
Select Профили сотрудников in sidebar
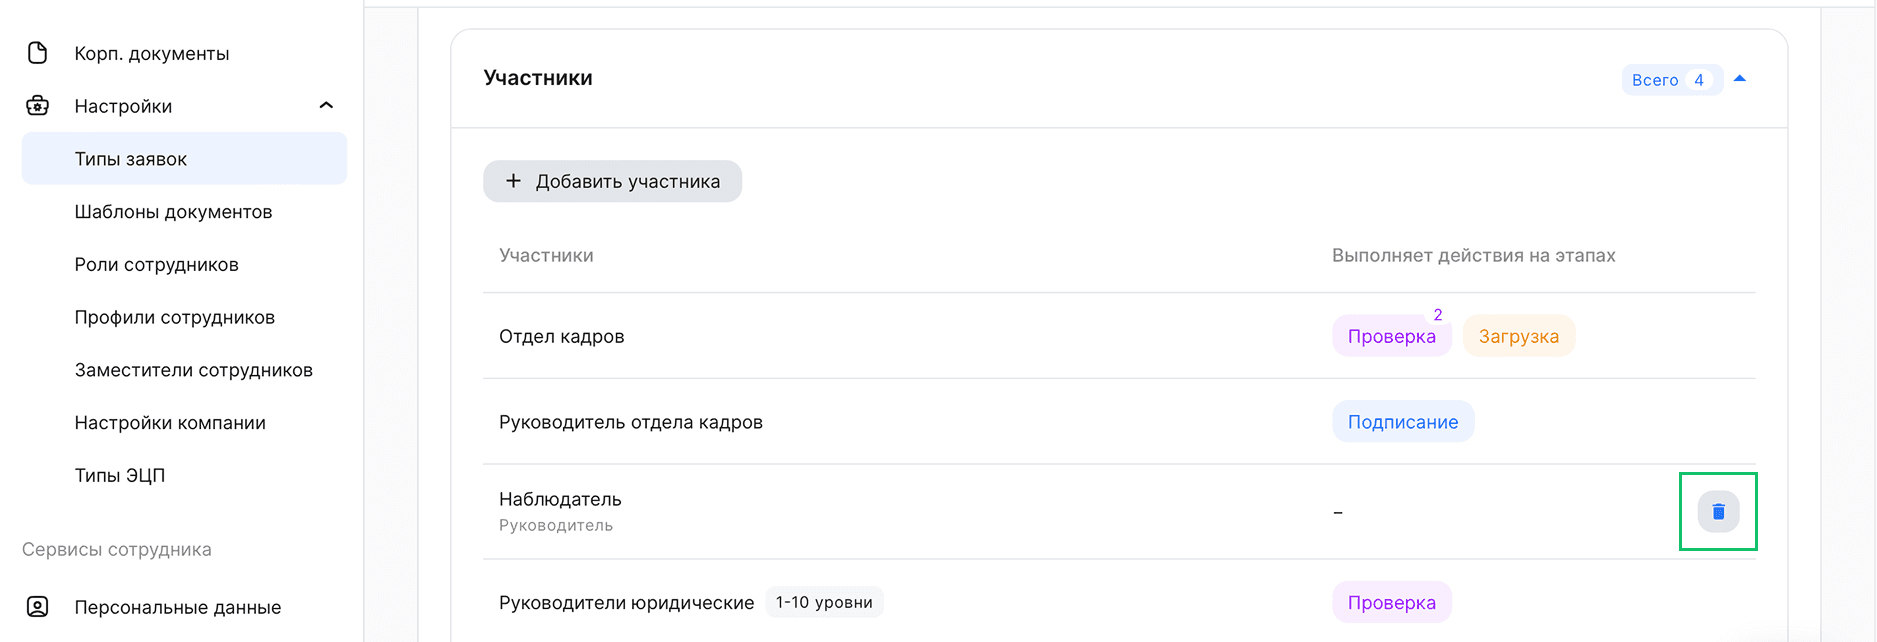(174, 318)
